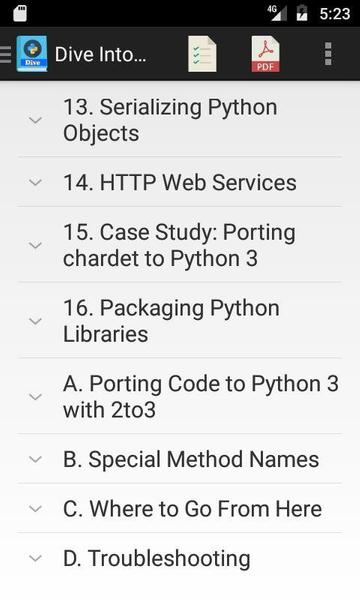This screenshot has width=360, height=600.
Task: Expand the 14. HTTP Web Services chevron
Action: pyautogui.click(x=36, y=182)
